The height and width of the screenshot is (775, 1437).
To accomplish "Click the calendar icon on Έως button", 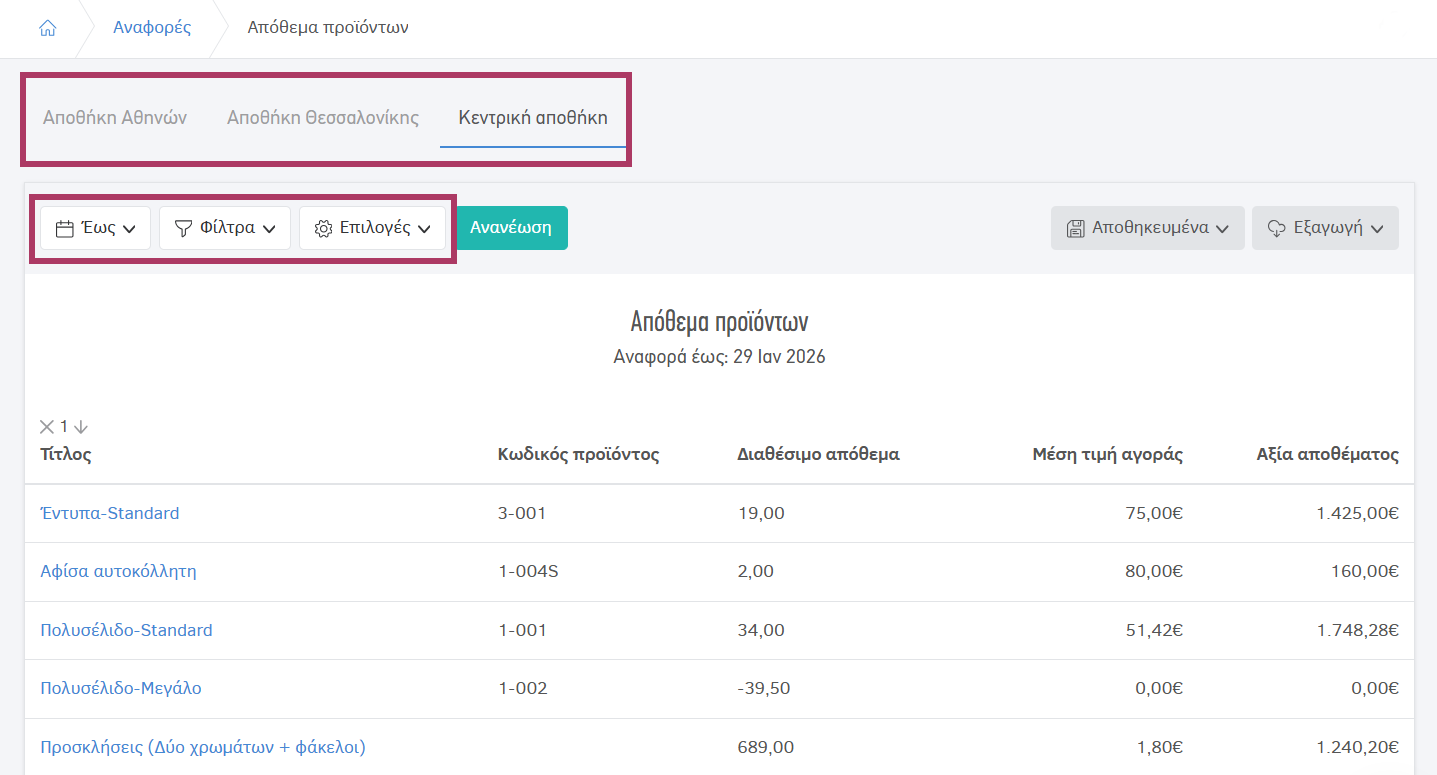I will (x=65, y=229).
